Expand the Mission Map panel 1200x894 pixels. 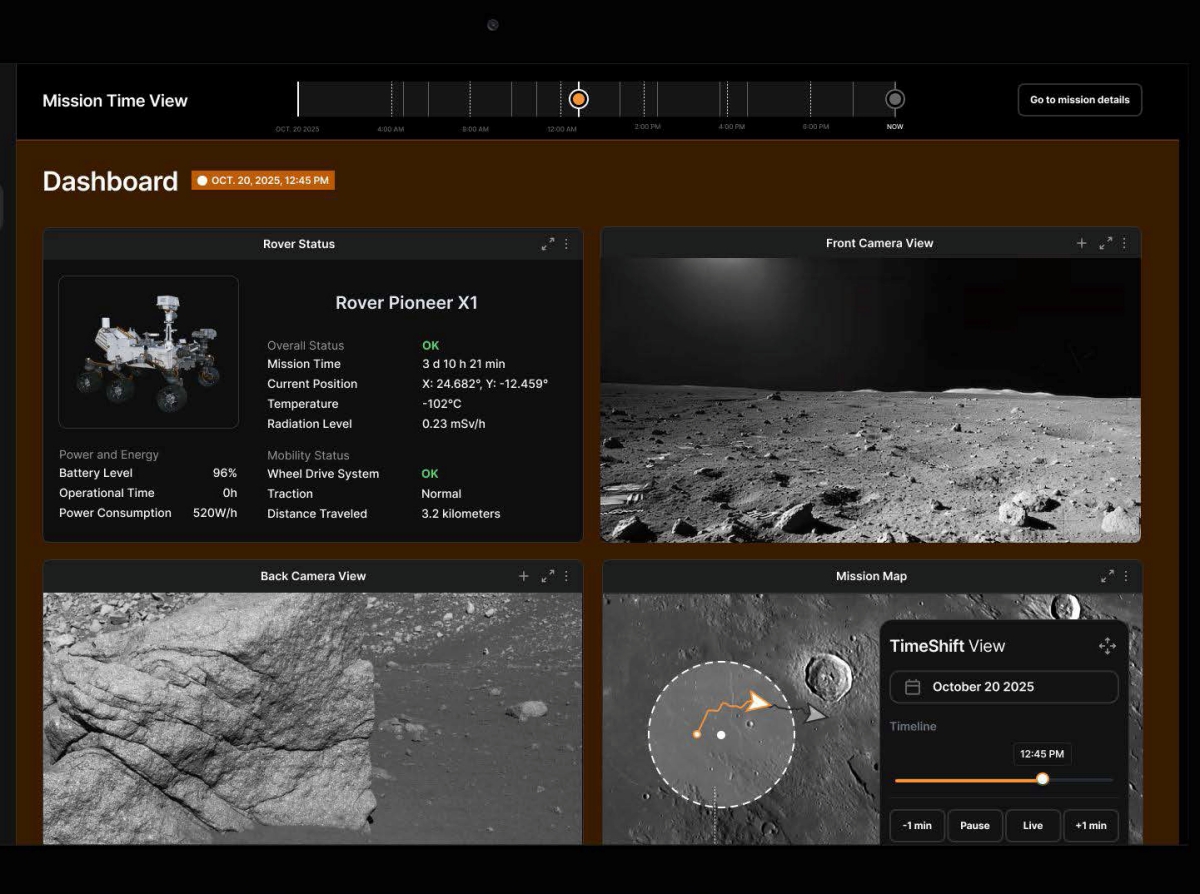[x=1107, y=576]
